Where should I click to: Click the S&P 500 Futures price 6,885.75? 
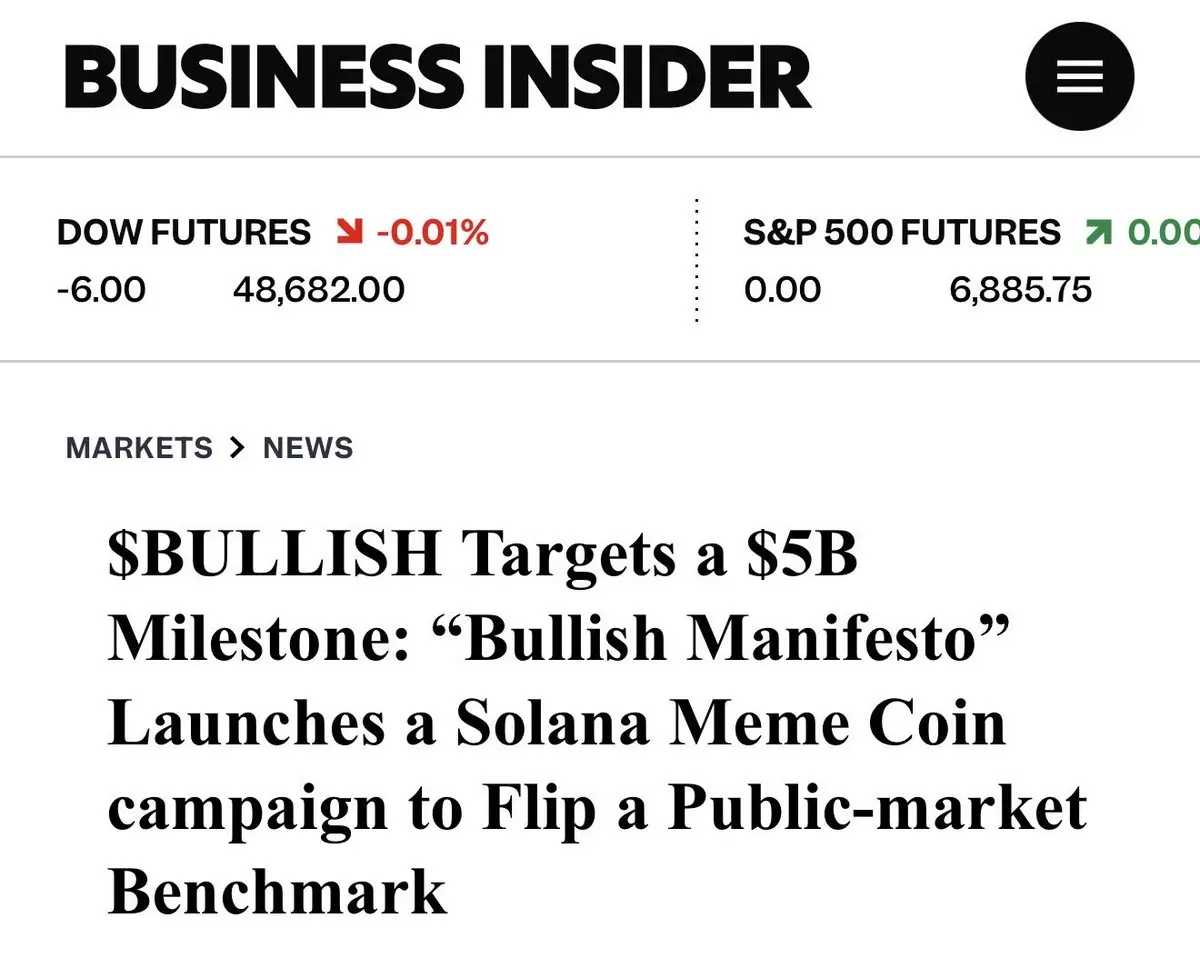click(1020, 290)
